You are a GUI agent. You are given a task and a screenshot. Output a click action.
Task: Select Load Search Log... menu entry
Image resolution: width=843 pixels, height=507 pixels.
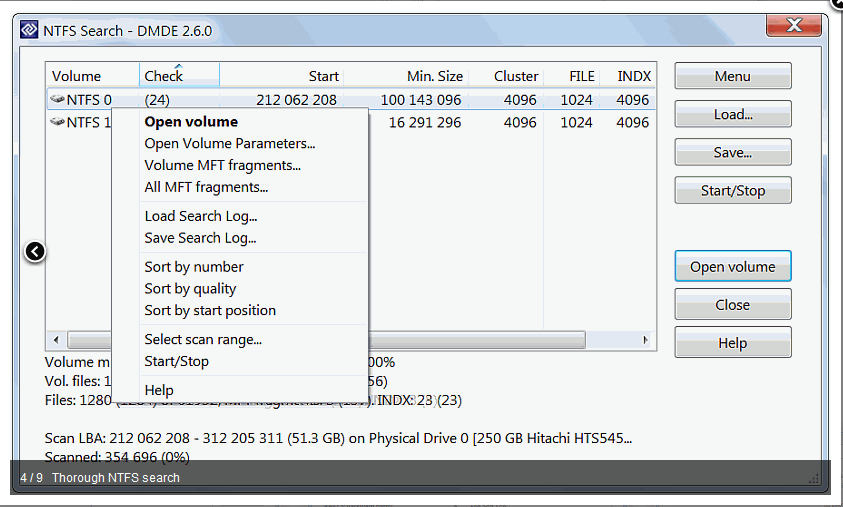pyautogui.click(x=201, y=216)
